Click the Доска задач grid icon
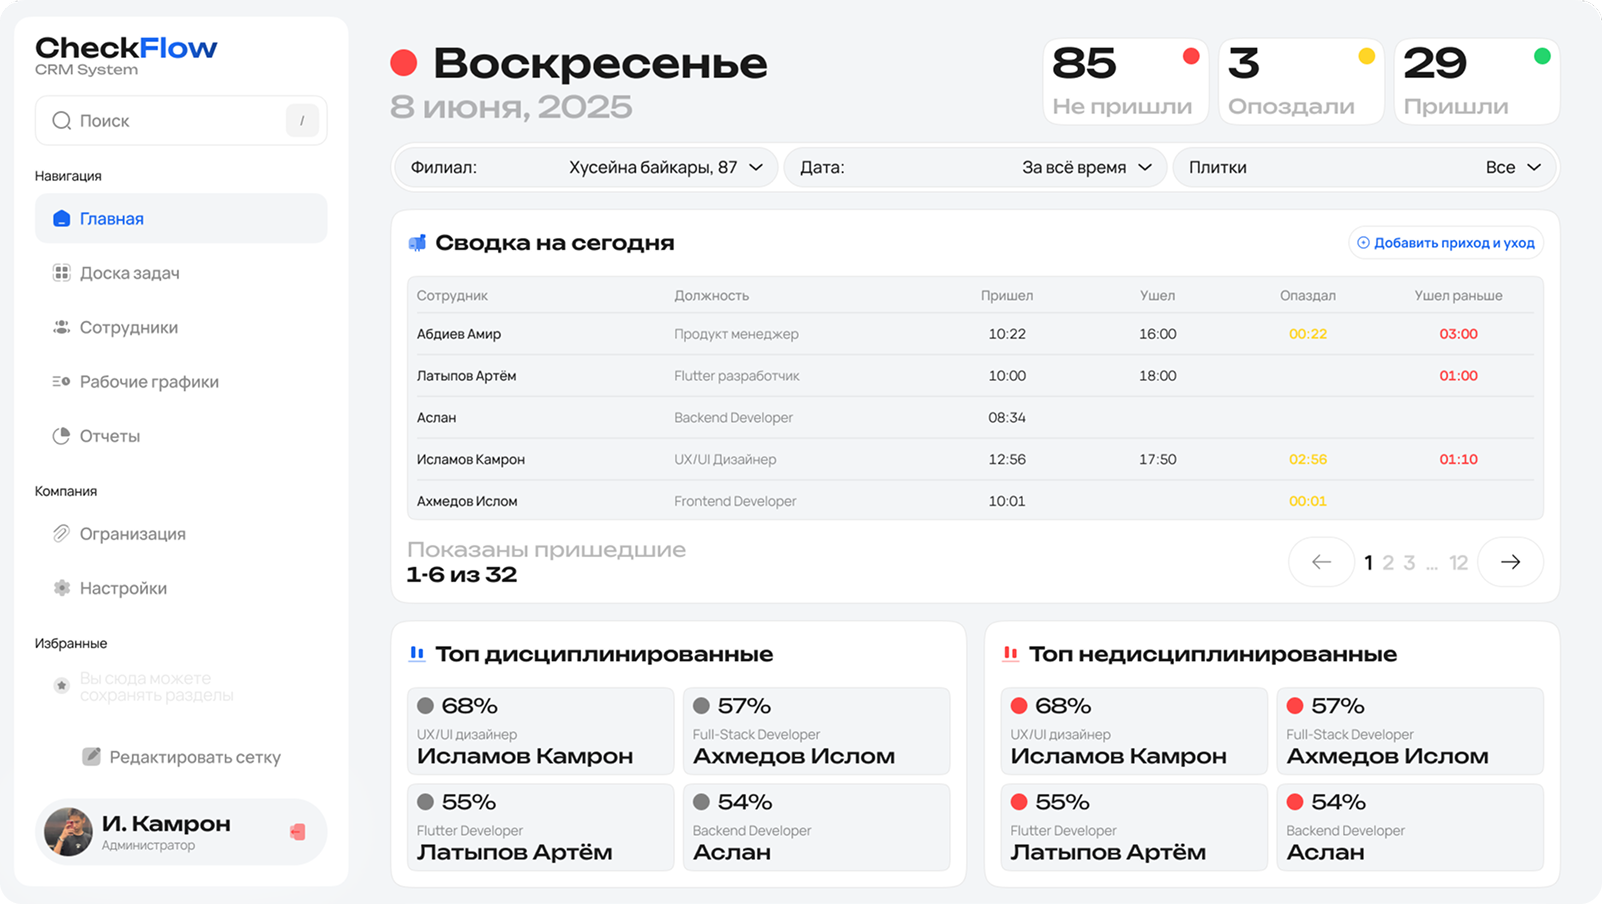 61,272
